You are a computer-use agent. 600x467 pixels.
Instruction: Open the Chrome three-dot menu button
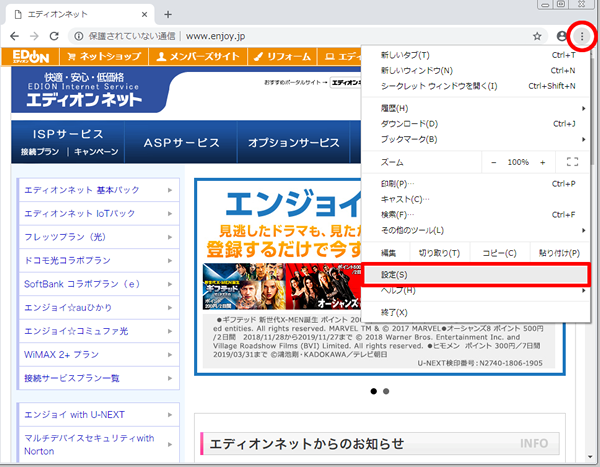582,36
